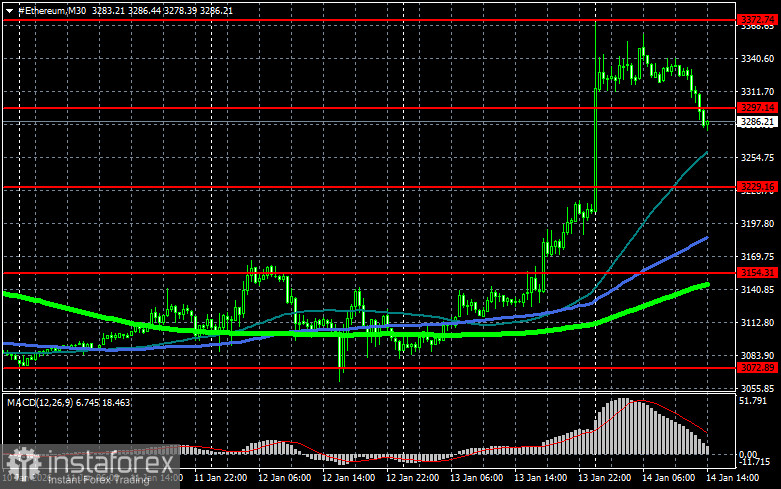Click the 13 Jan 06:00 time axis label
Viewport: 781px width, 489px height.
(477, 478)
